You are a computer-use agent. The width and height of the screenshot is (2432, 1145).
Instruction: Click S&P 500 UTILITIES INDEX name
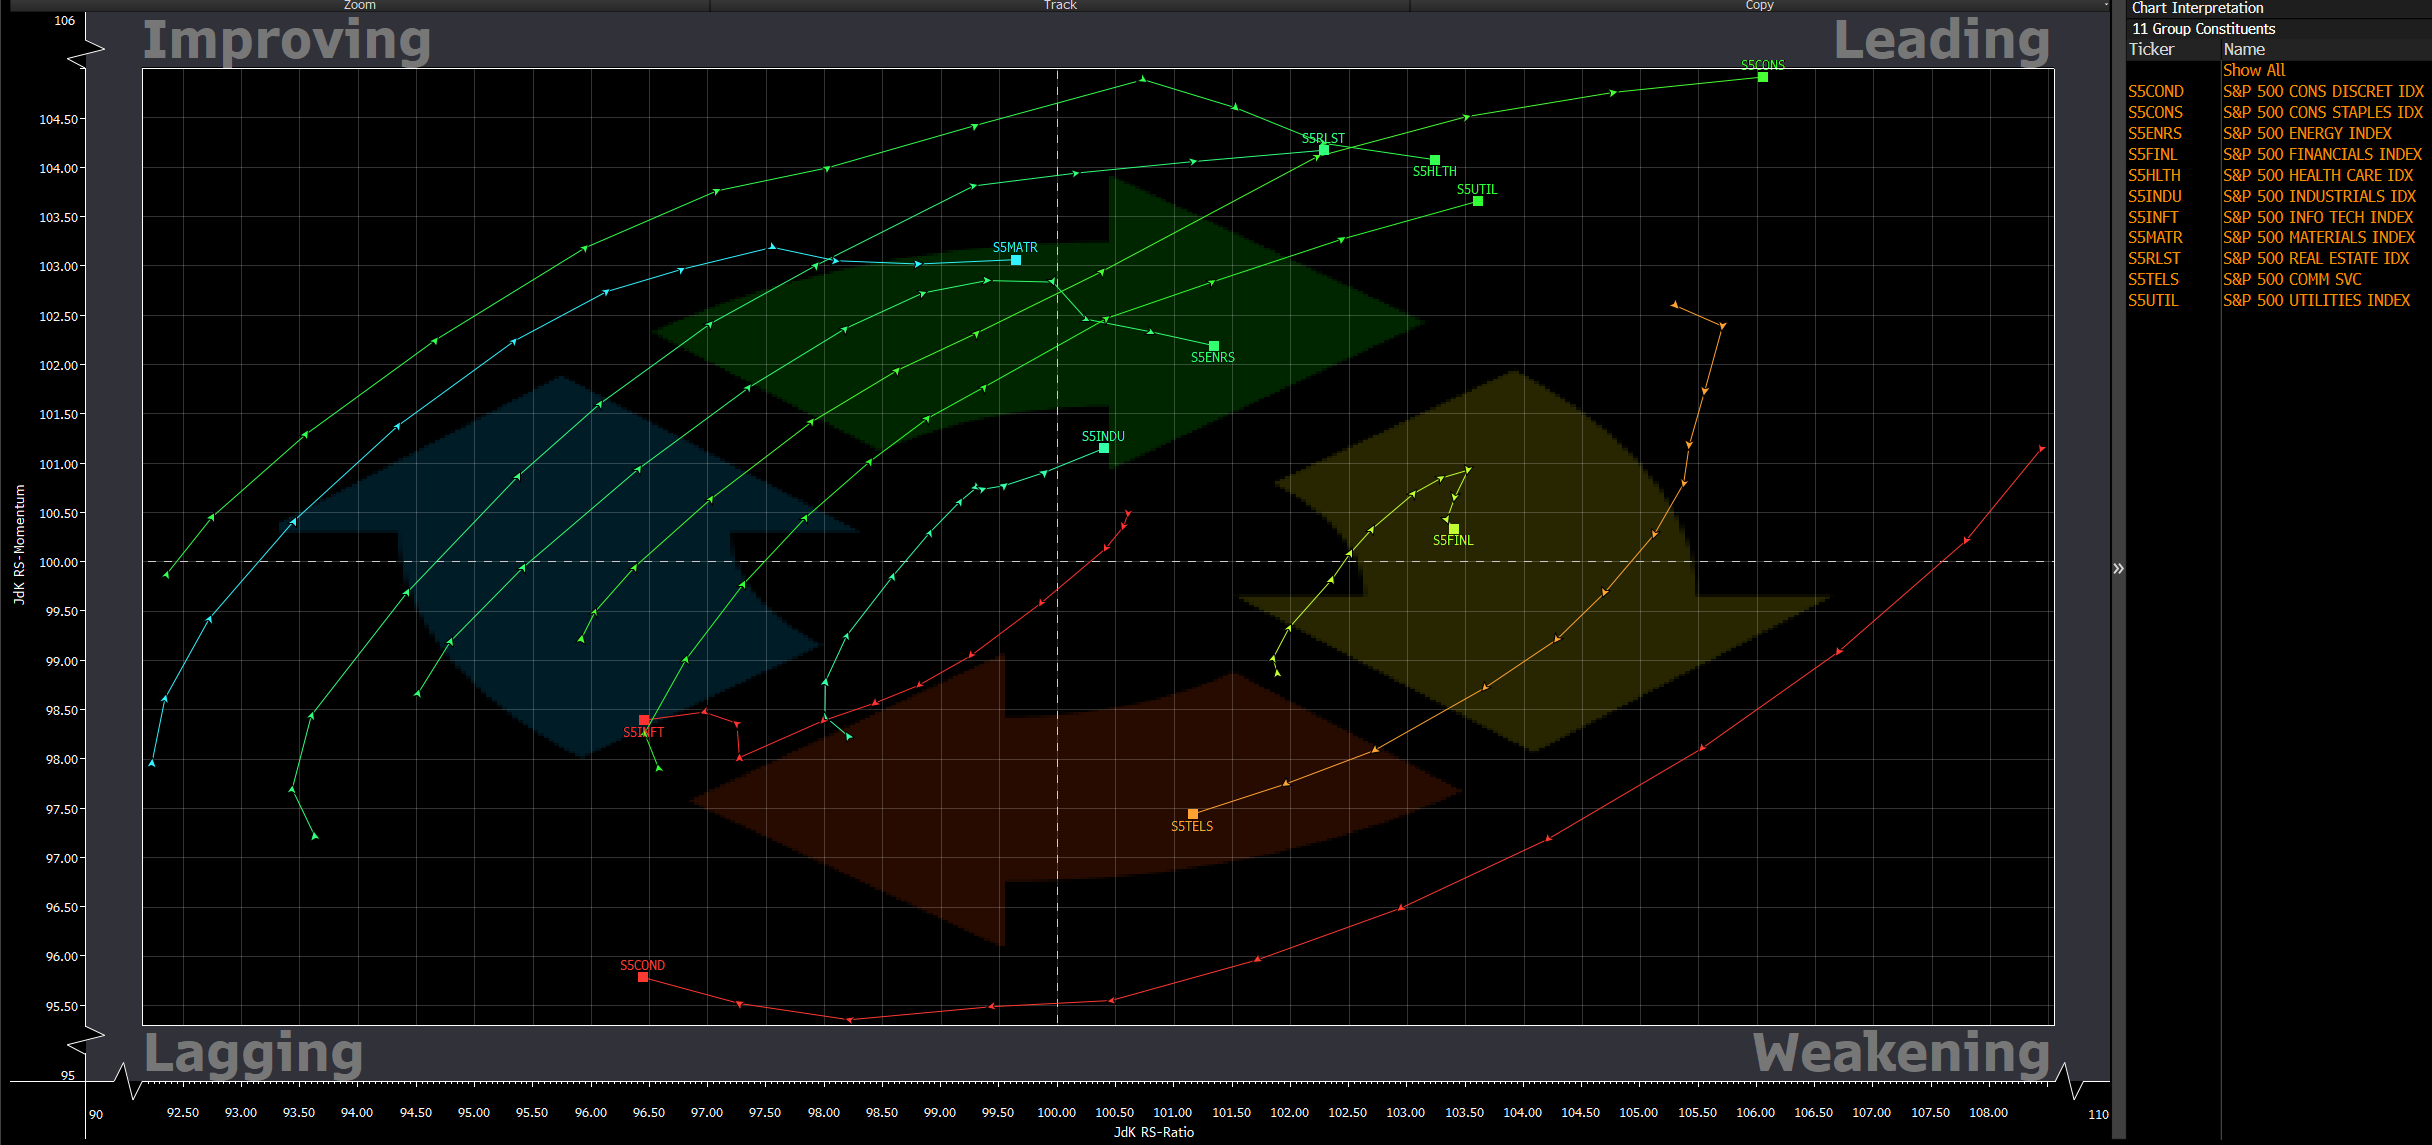[x=2316, y=300]
